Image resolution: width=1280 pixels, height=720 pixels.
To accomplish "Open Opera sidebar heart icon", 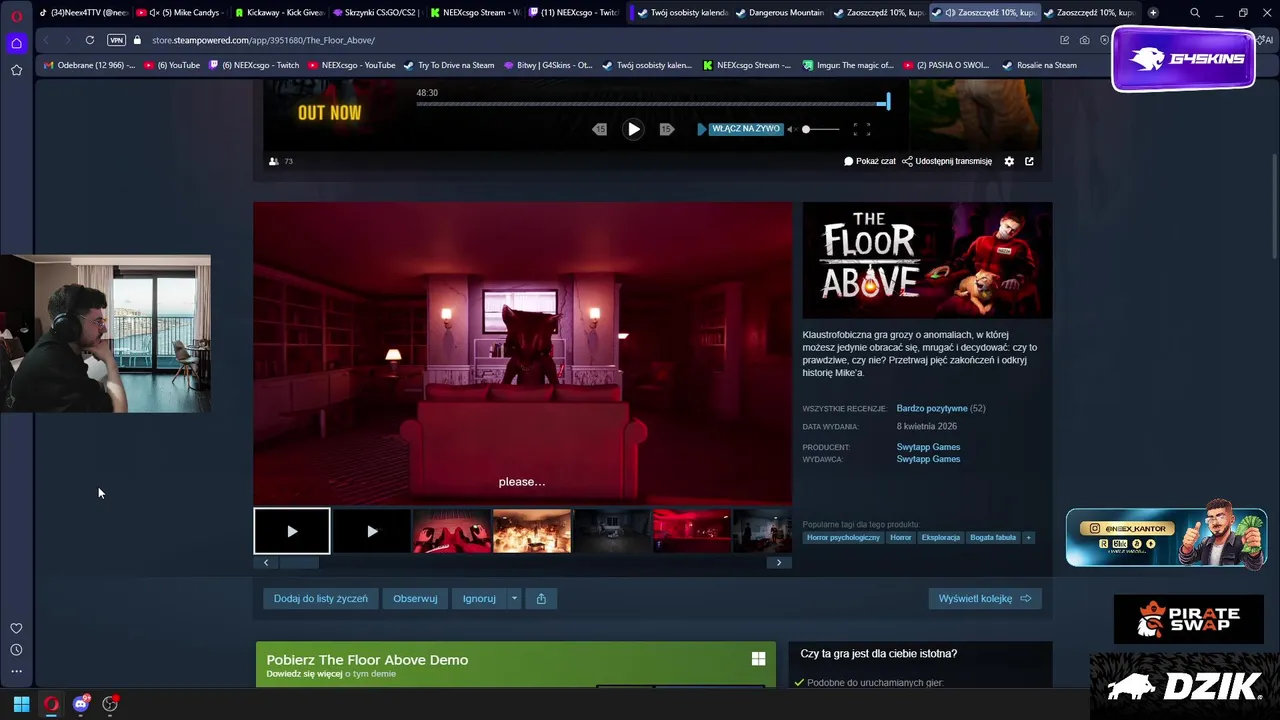I will 16,628.
